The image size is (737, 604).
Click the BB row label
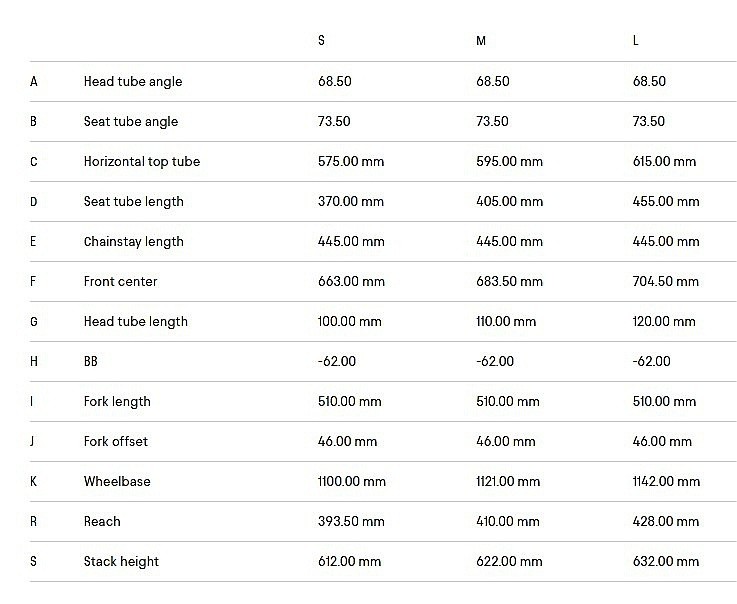click(x=91, y=361)
